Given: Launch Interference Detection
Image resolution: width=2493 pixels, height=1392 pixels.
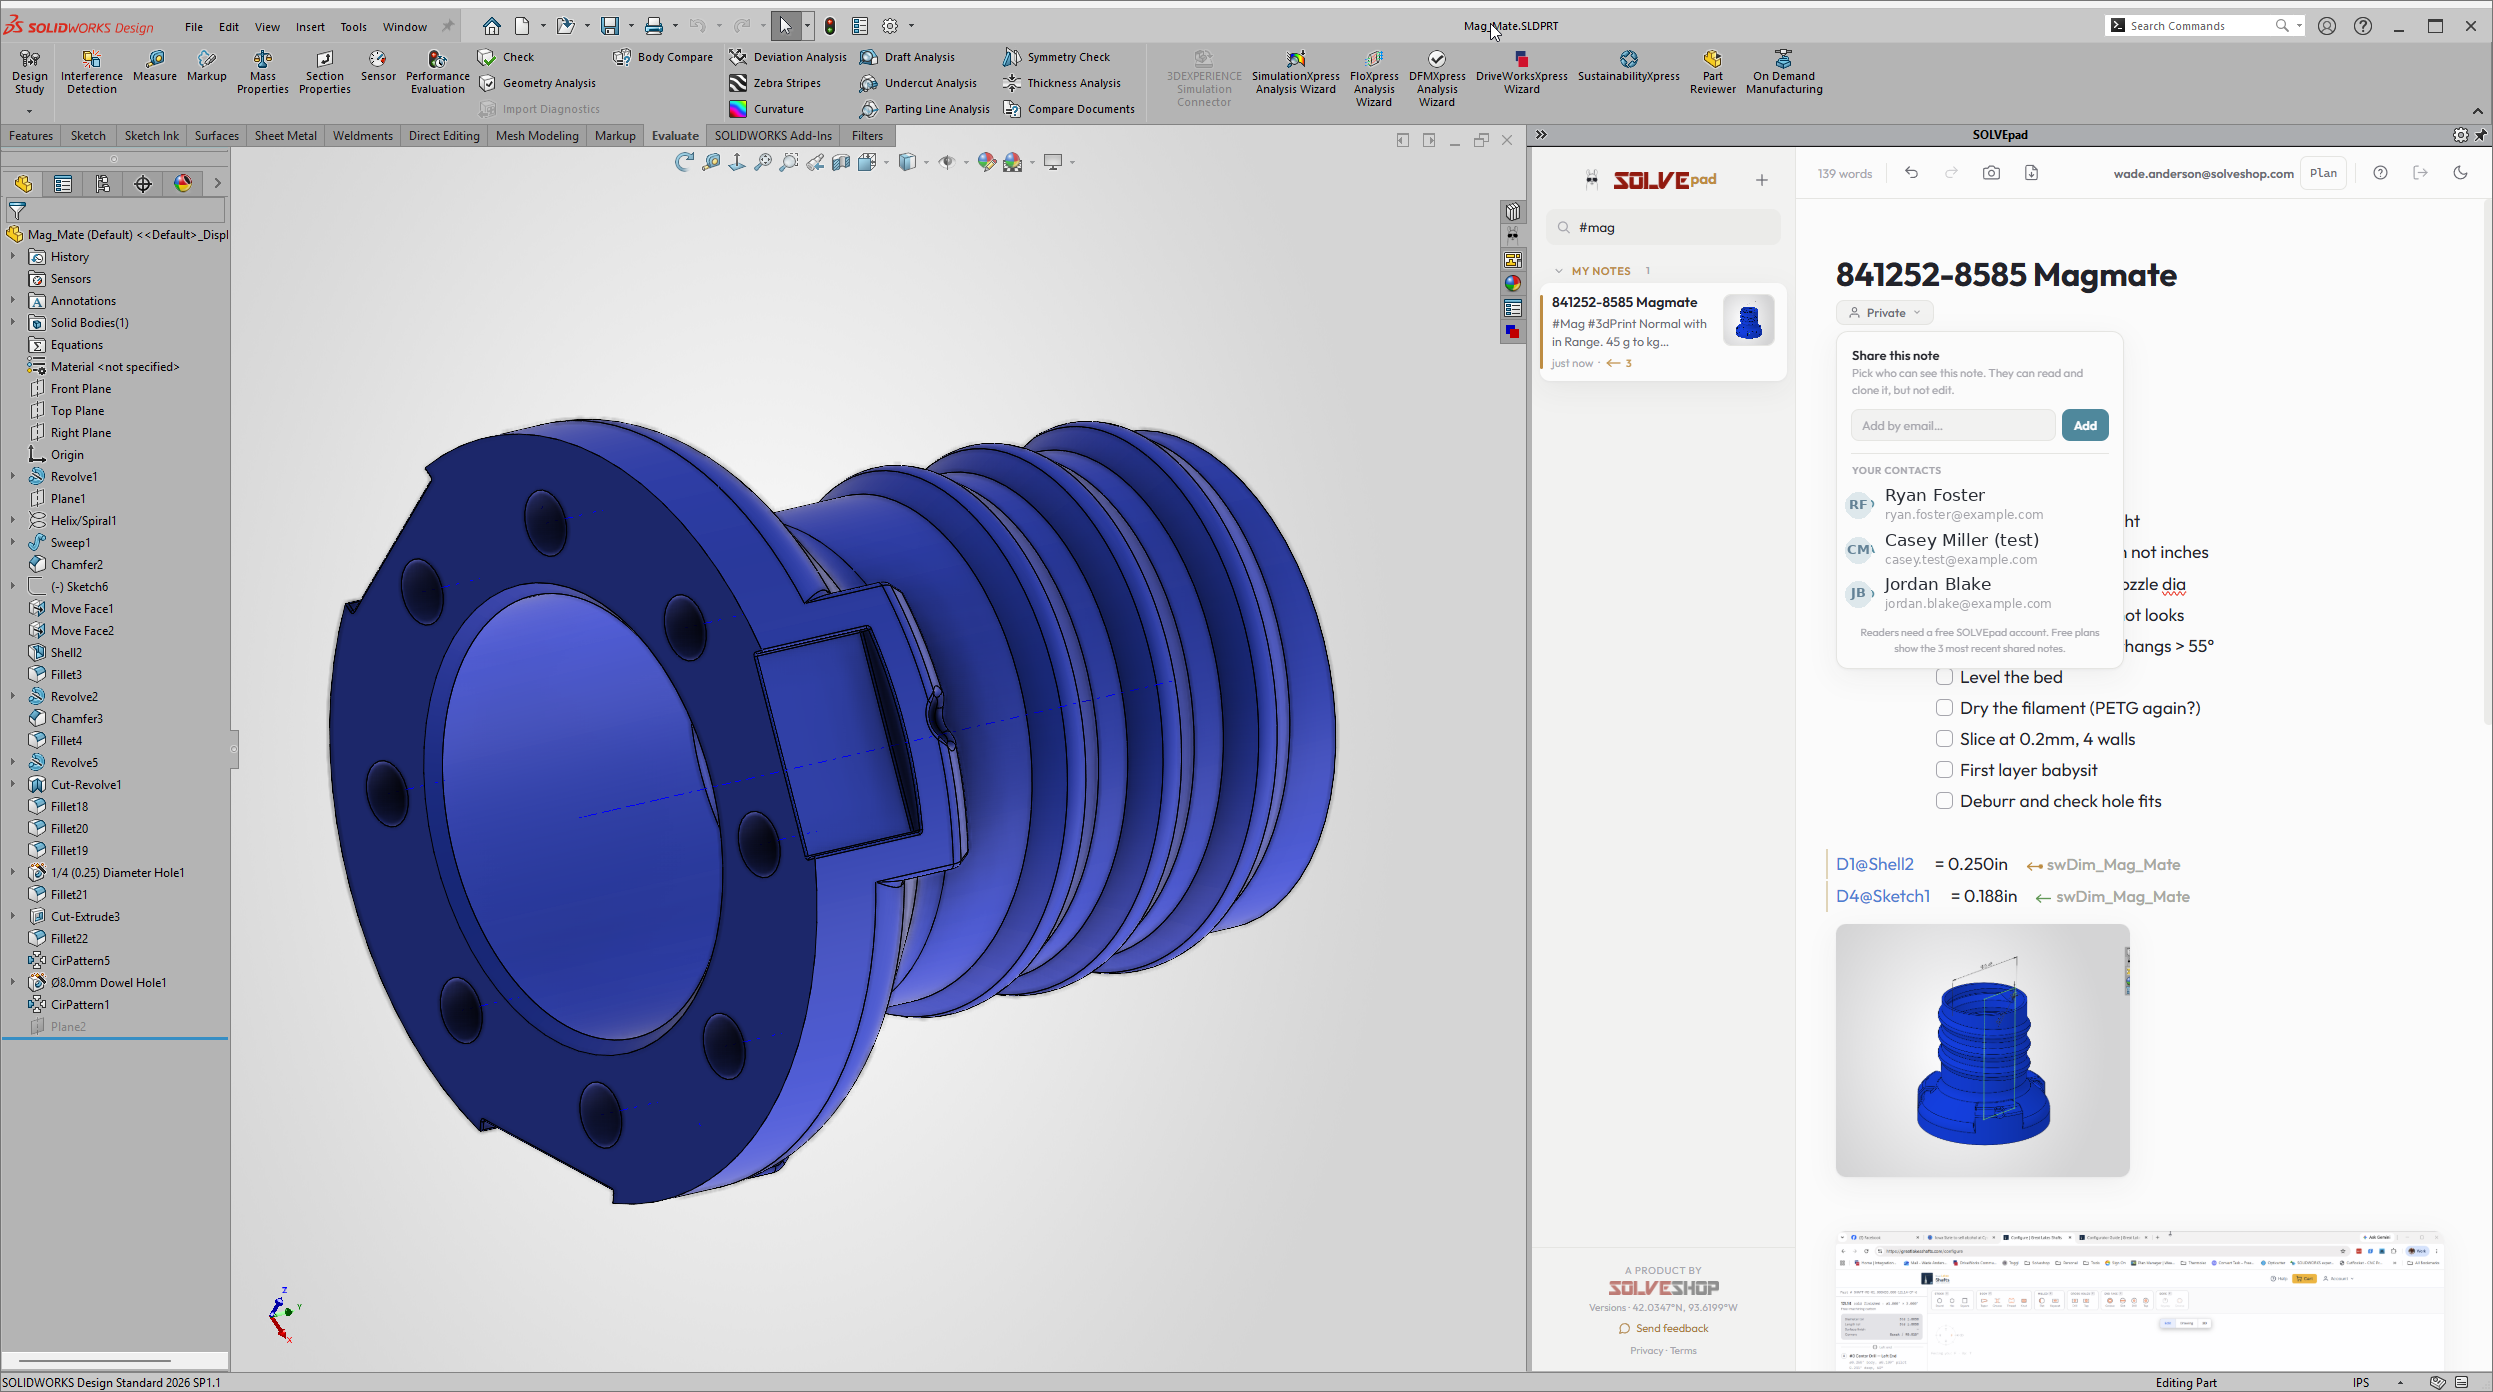Looking at the screenshot, I should (91, 73).
